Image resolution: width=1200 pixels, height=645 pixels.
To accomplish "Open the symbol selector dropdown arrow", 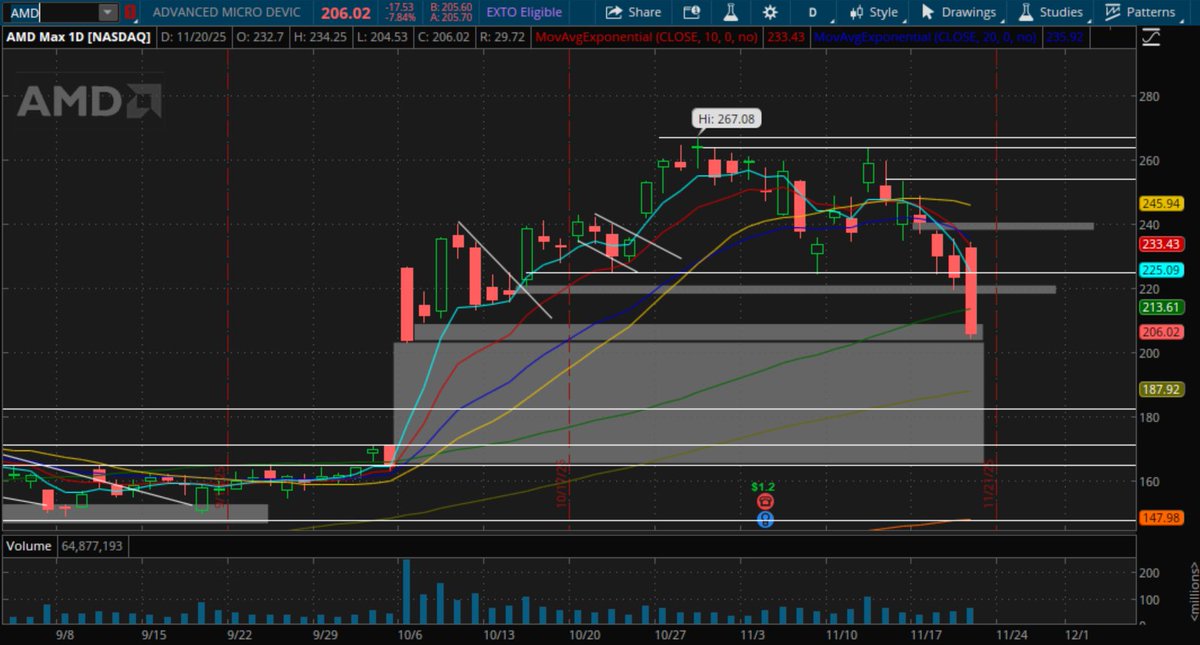I will [107, 12].
